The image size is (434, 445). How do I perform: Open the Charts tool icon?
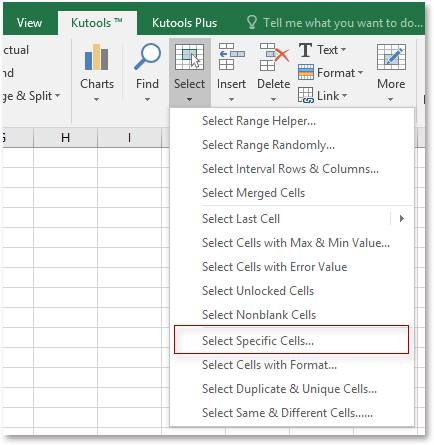pyautogui.click(x=97, y=57)
